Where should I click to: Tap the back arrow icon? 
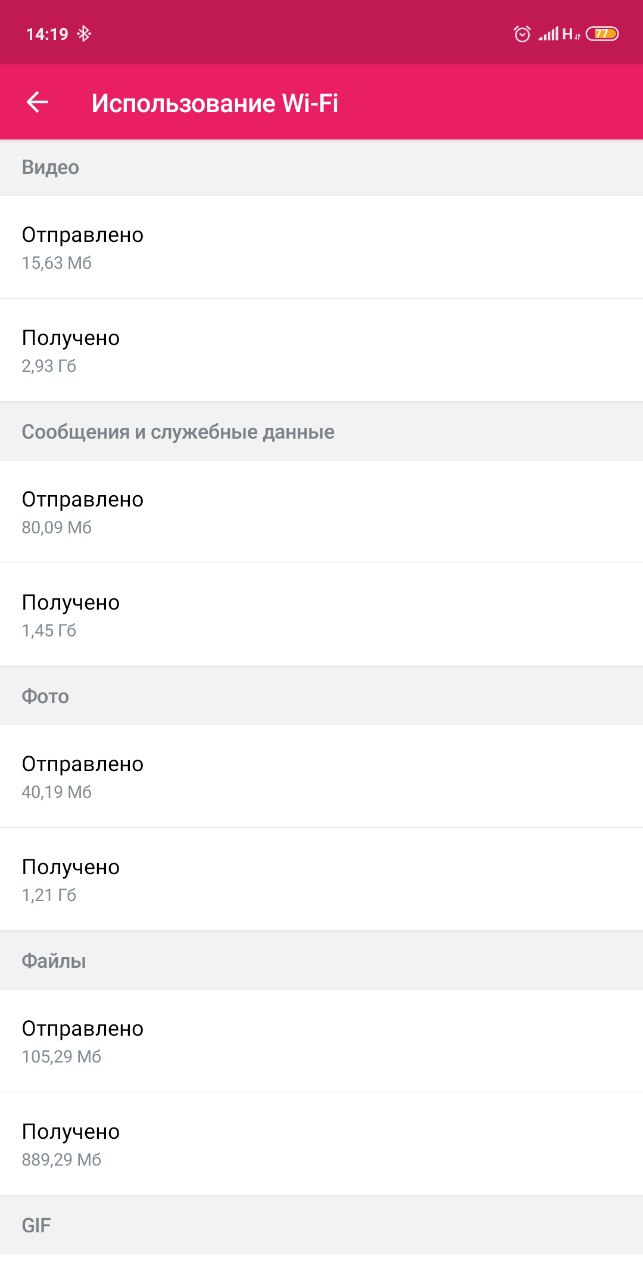(37, 102)
